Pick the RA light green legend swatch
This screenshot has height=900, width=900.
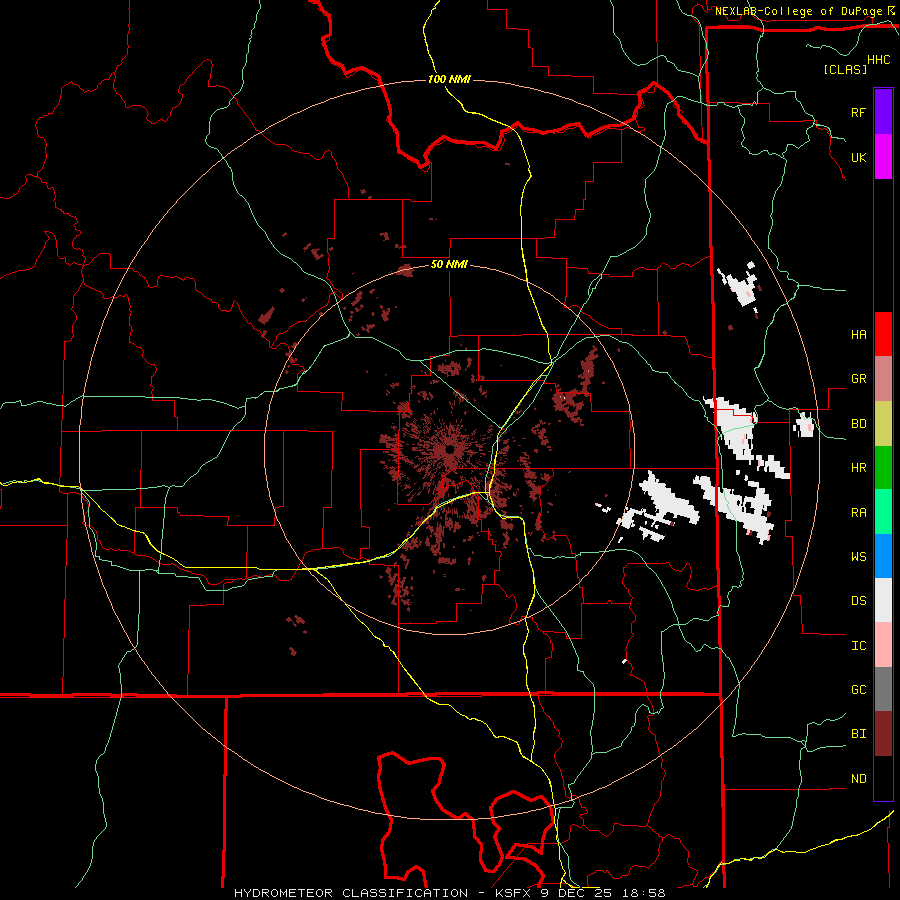tap(883, 512)
